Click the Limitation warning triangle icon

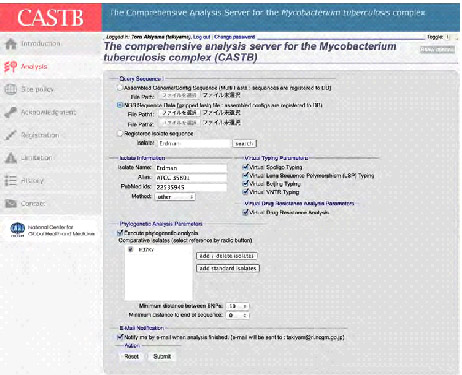[11, 158]
